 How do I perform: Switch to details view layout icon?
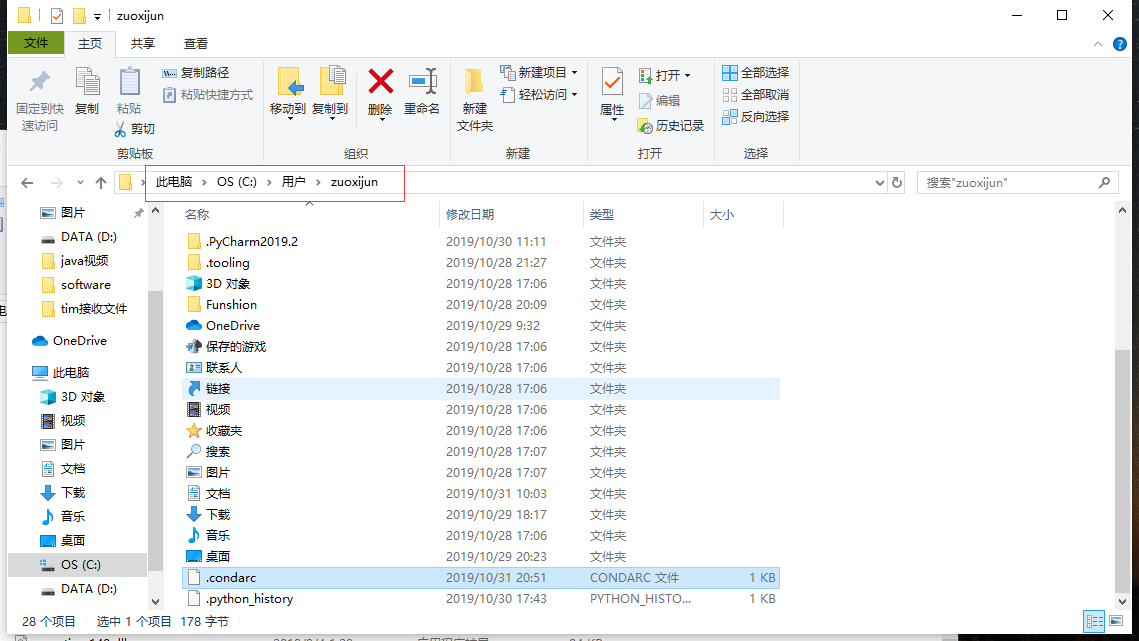coord(1094,621)
